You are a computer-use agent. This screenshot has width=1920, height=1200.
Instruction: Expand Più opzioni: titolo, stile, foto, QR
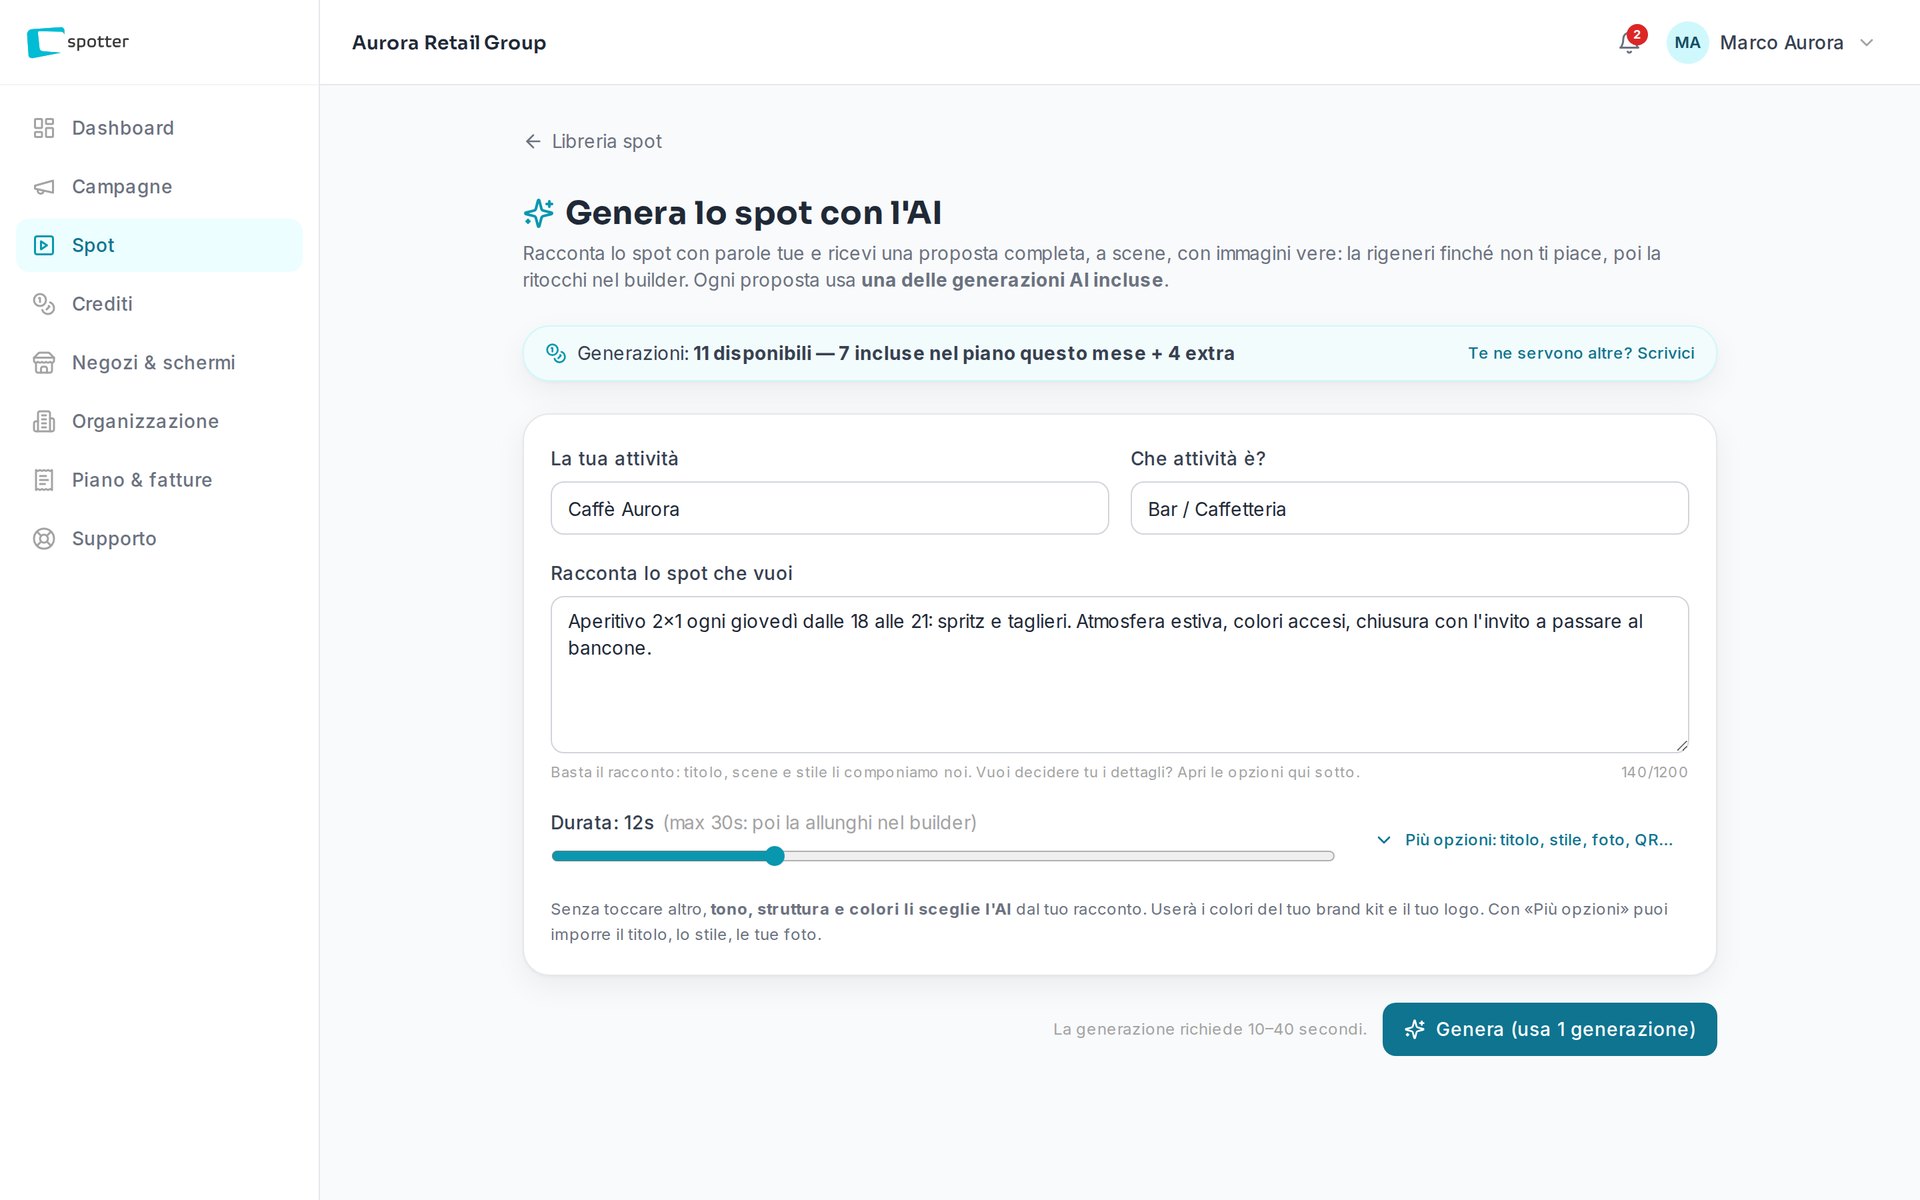tap(1524, 840)
